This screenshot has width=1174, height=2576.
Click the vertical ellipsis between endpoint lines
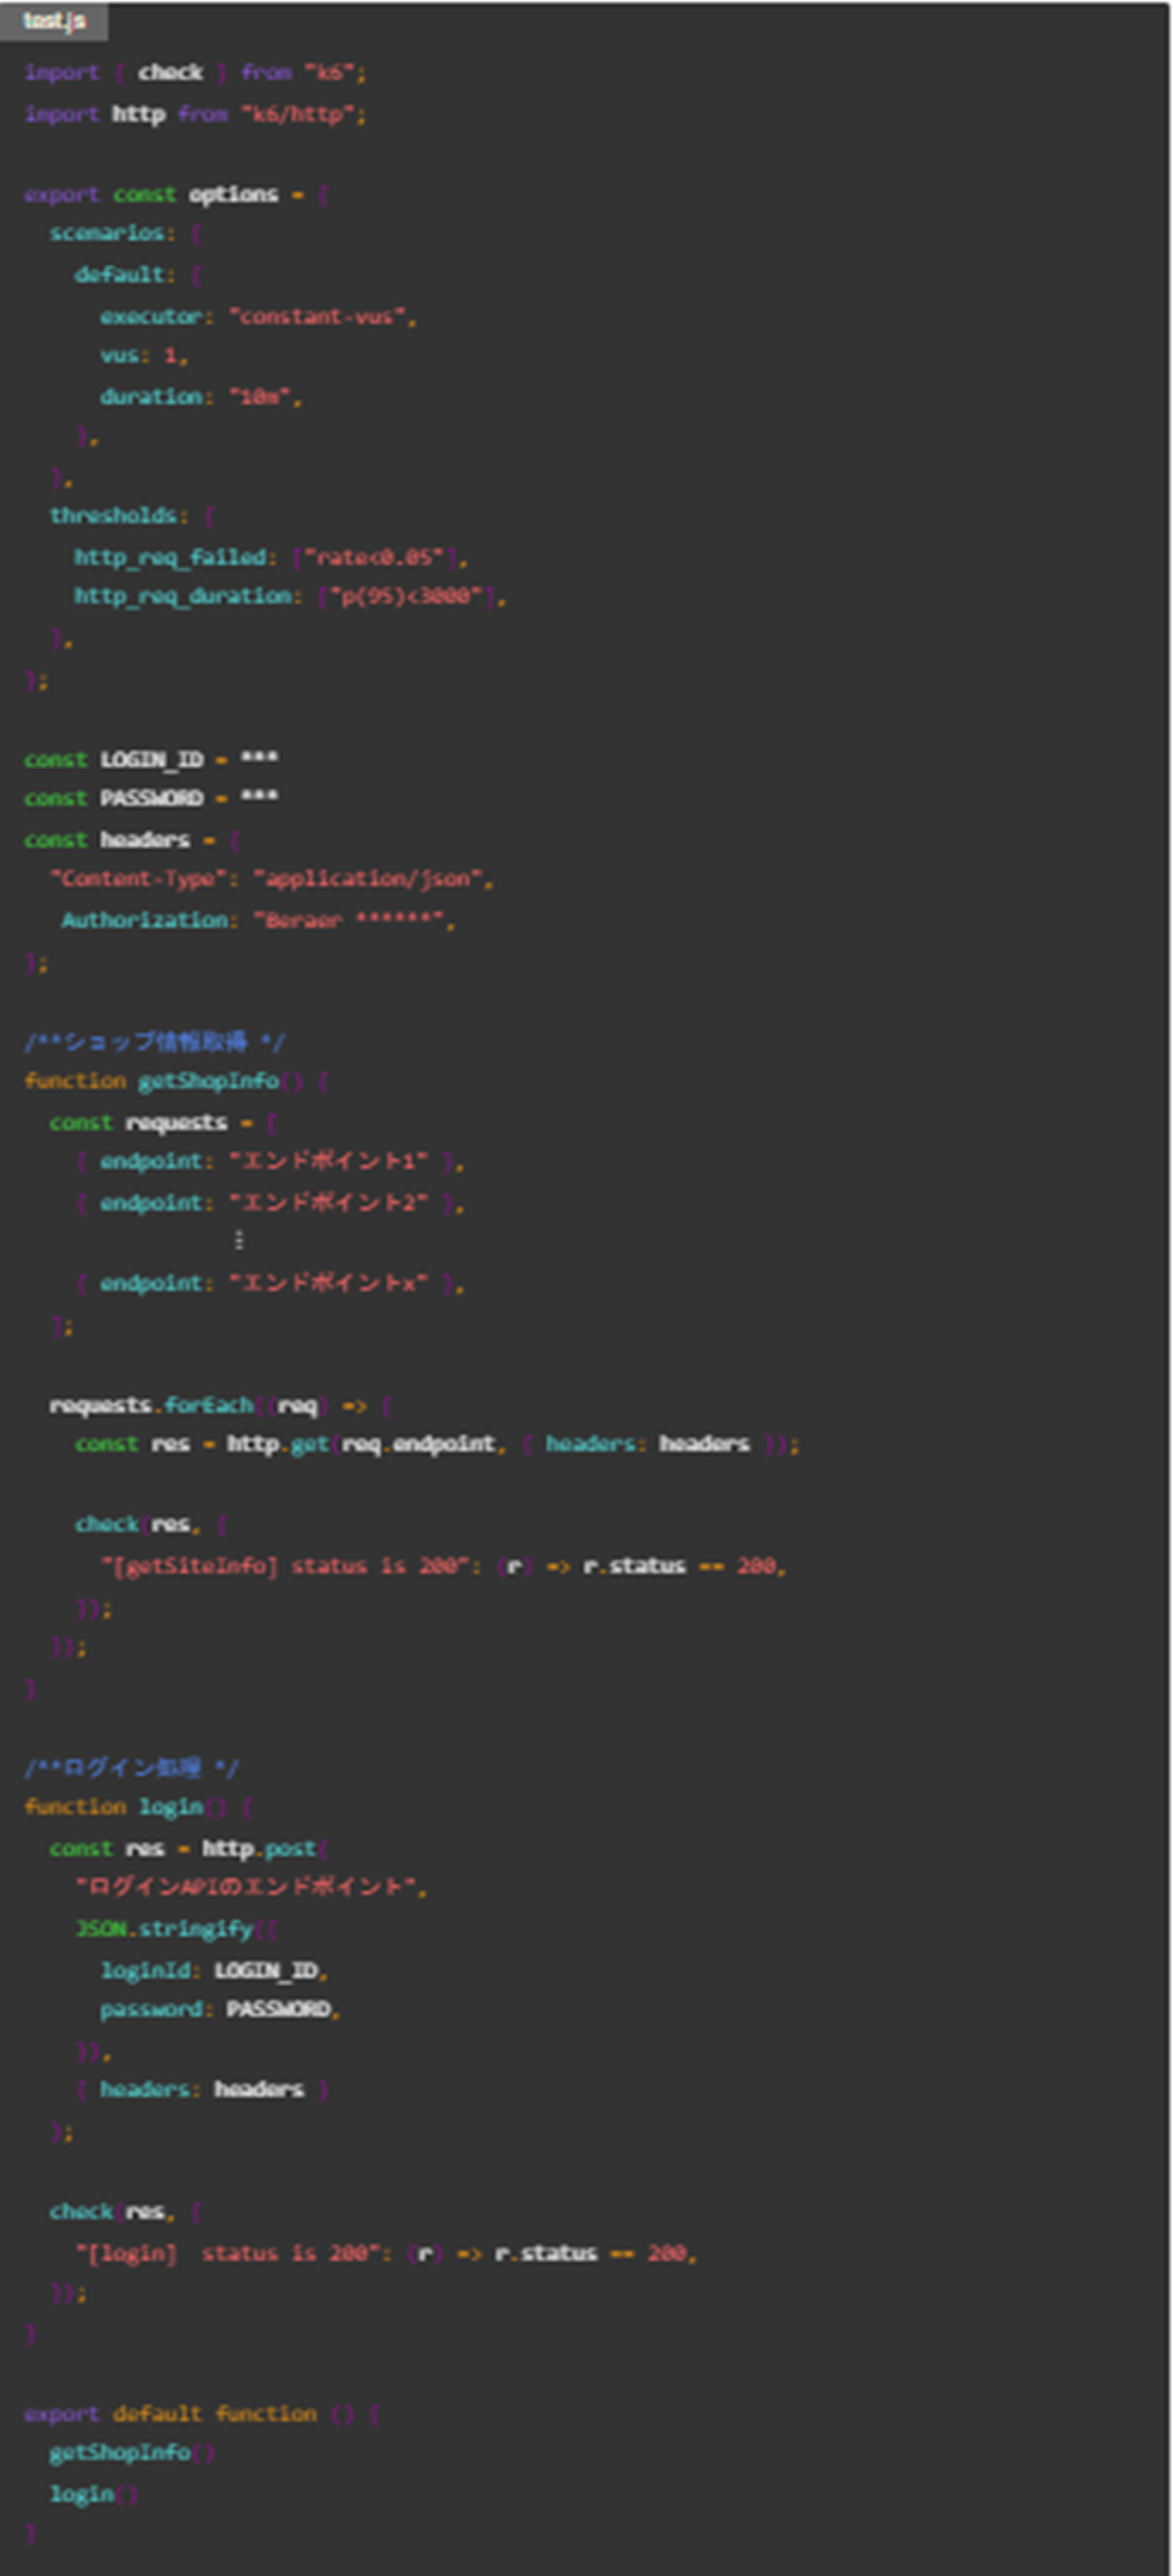tap(239, 1242)
